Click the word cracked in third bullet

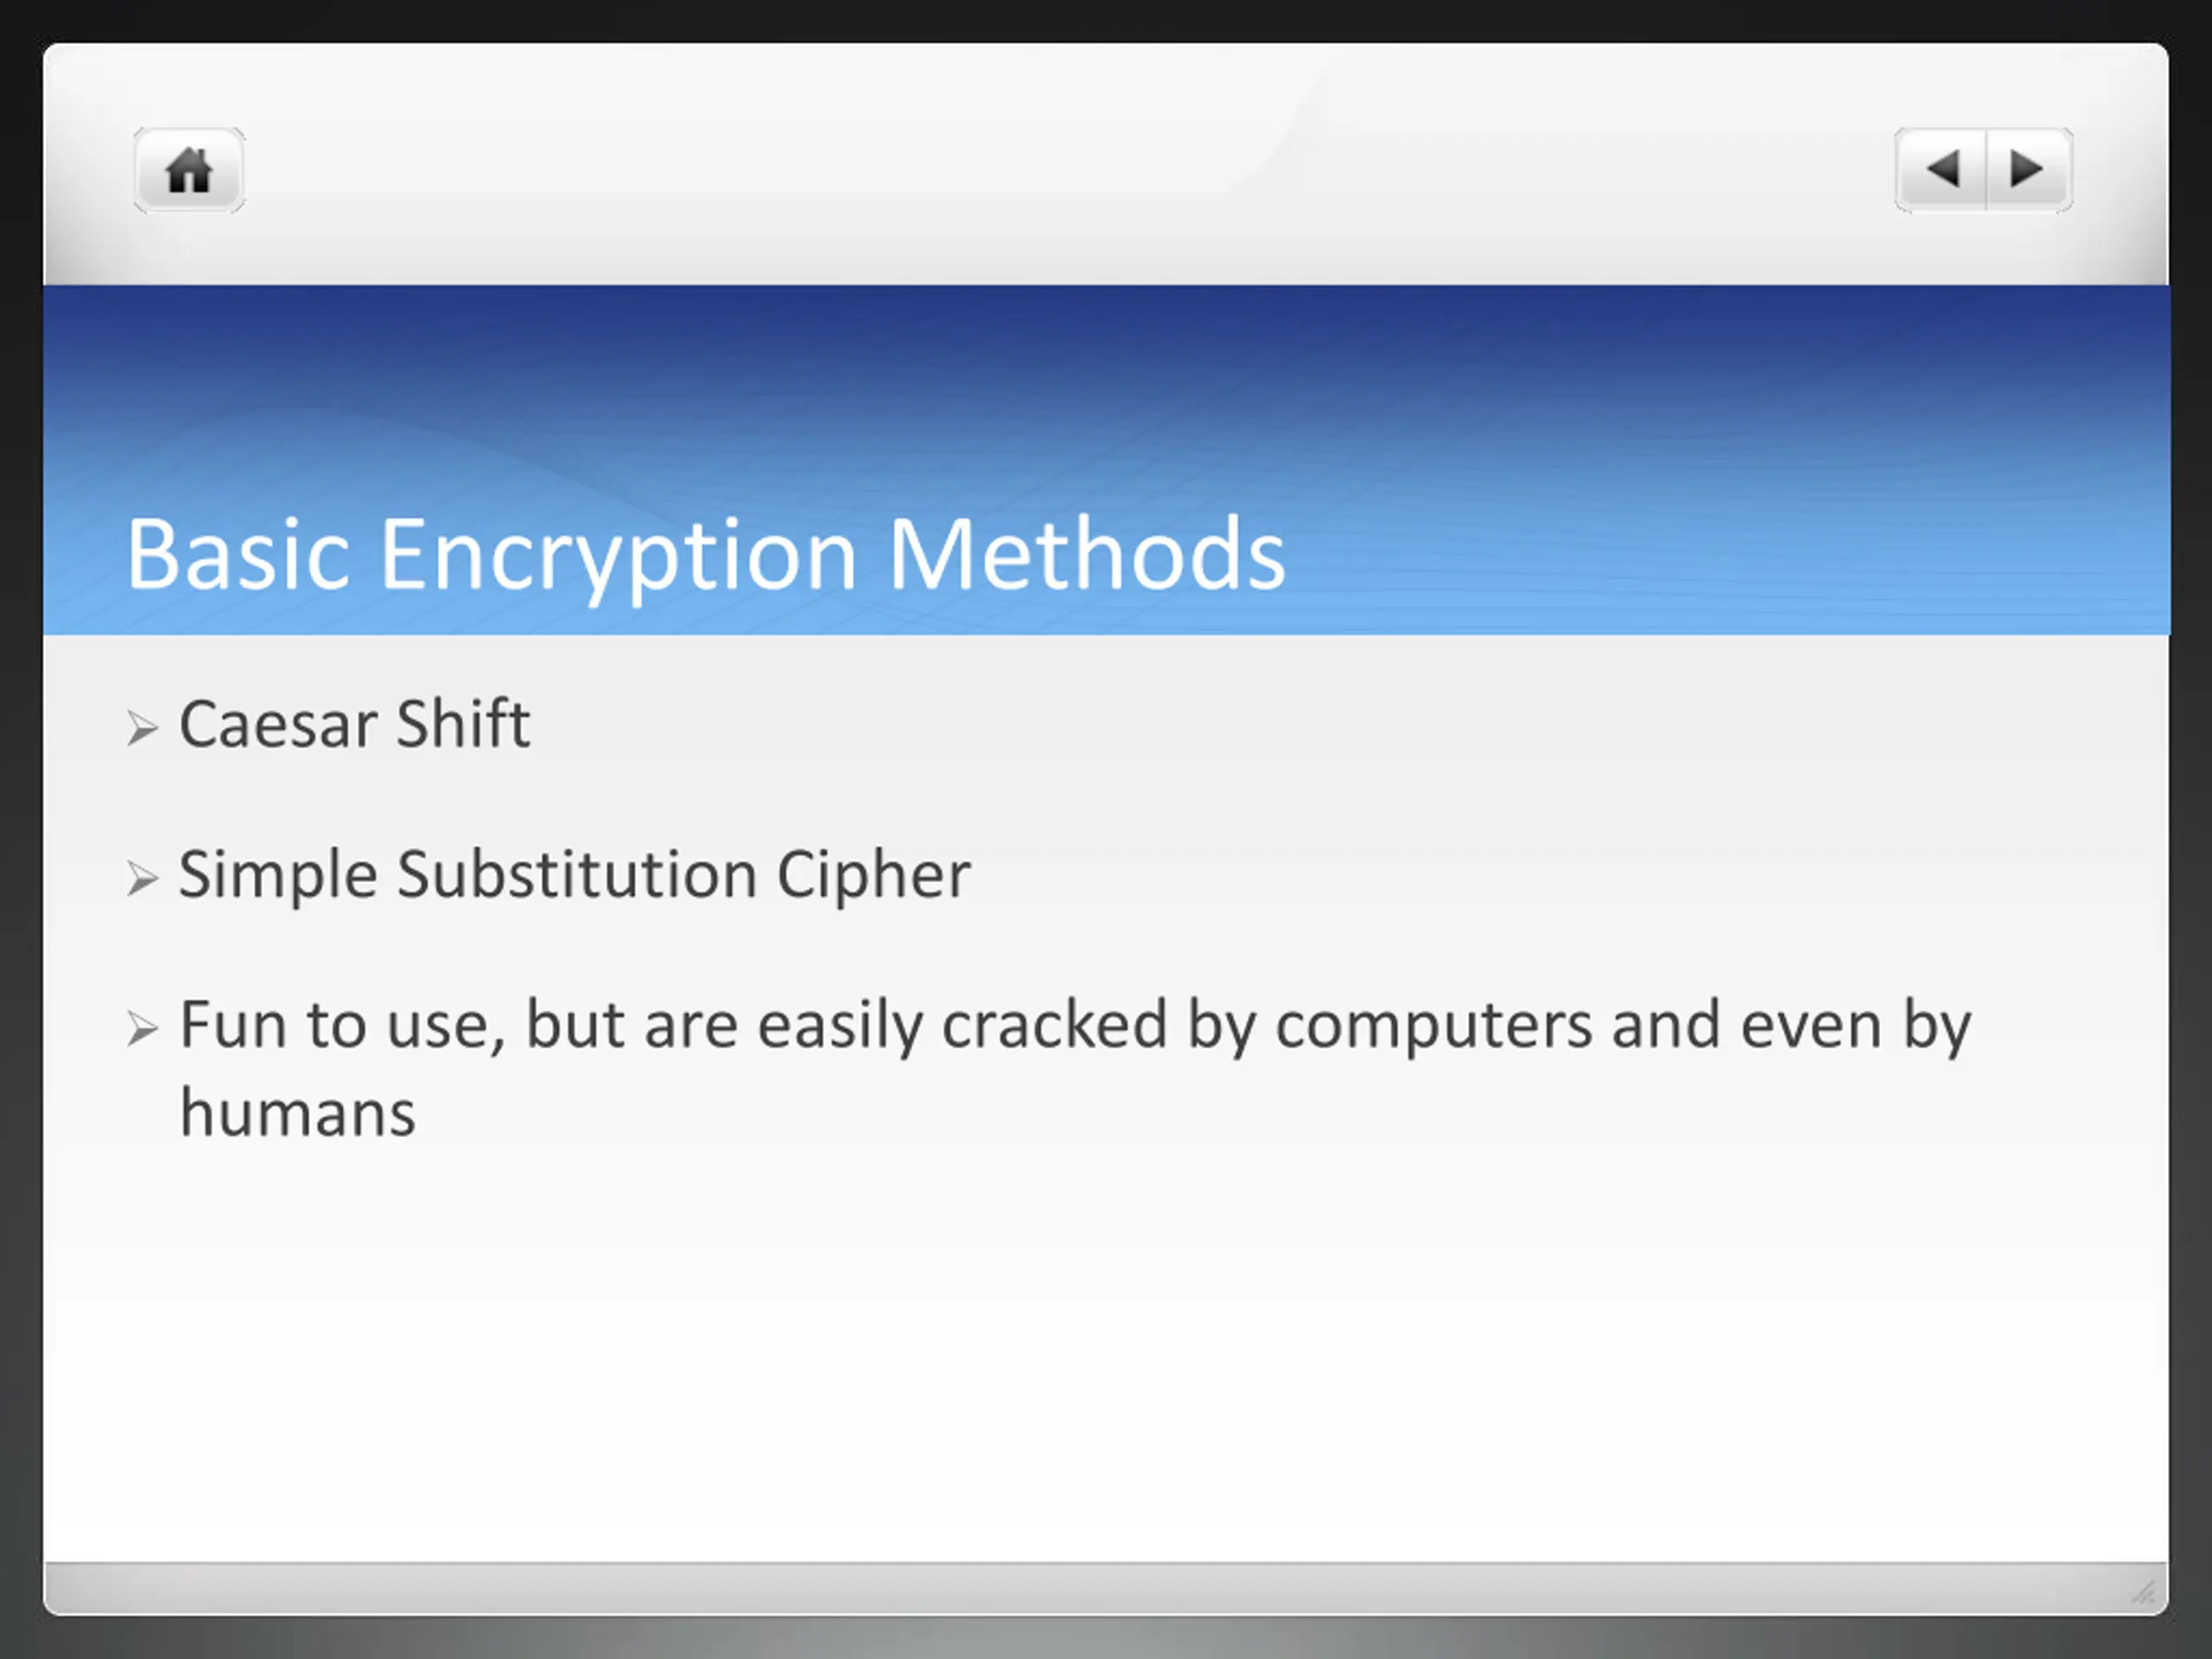[x=1054, y=1024]
